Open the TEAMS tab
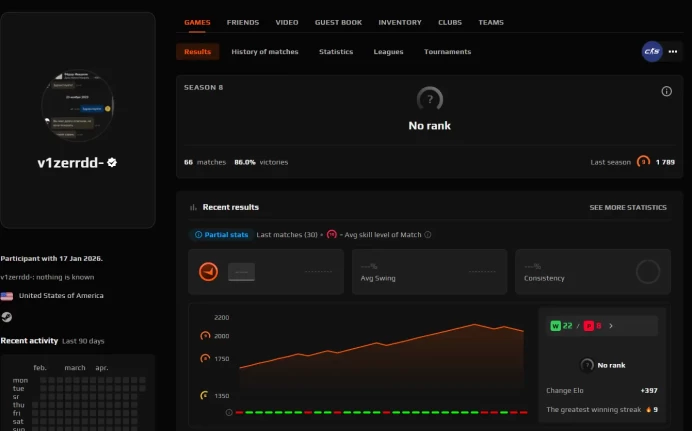The height and width of the screenshot is (431, 692). (491, 22)
